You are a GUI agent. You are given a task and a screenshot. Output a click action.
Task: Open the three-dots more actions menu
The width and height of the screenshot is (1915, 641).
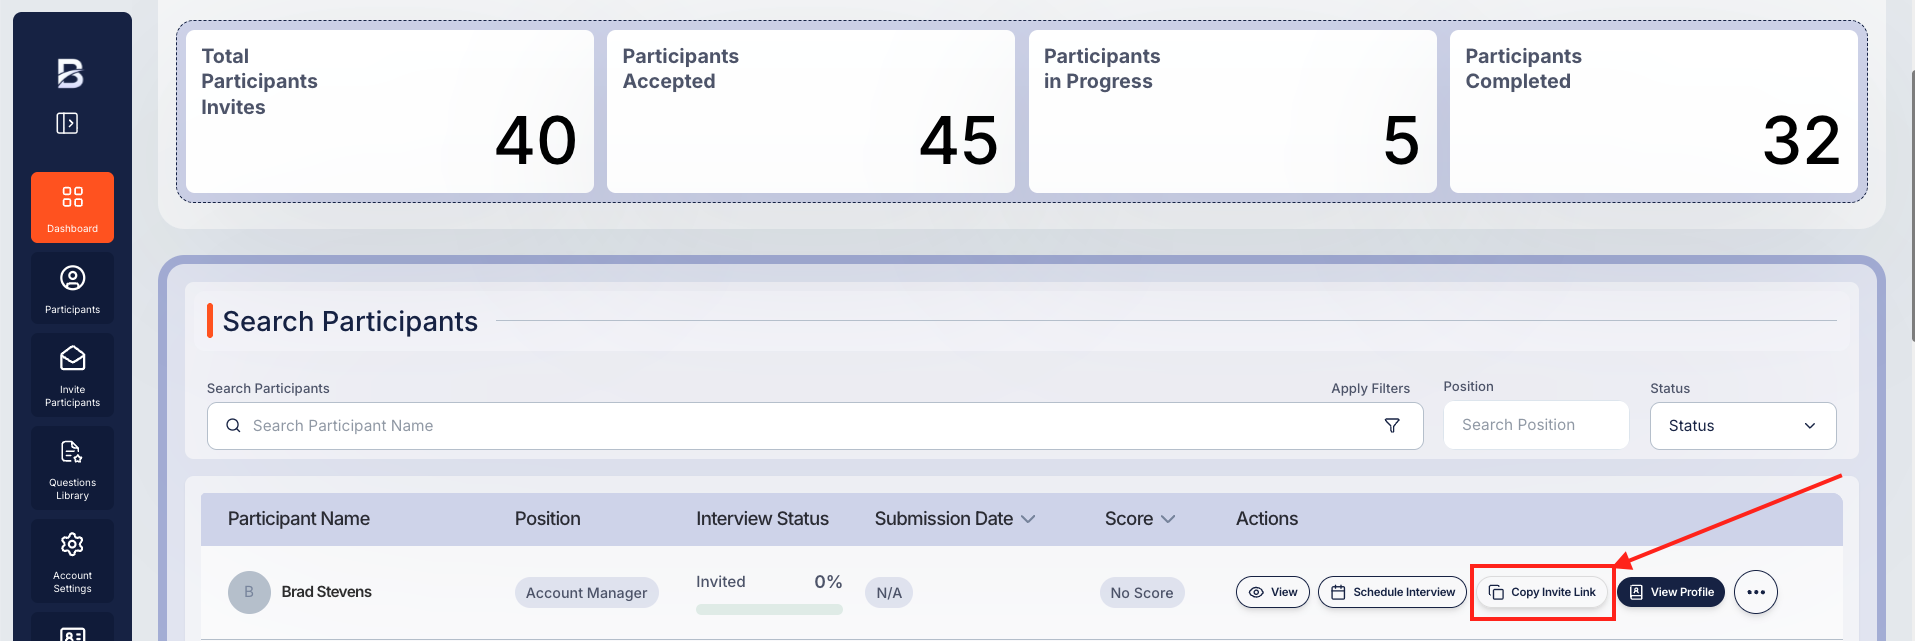[1756, 592]
